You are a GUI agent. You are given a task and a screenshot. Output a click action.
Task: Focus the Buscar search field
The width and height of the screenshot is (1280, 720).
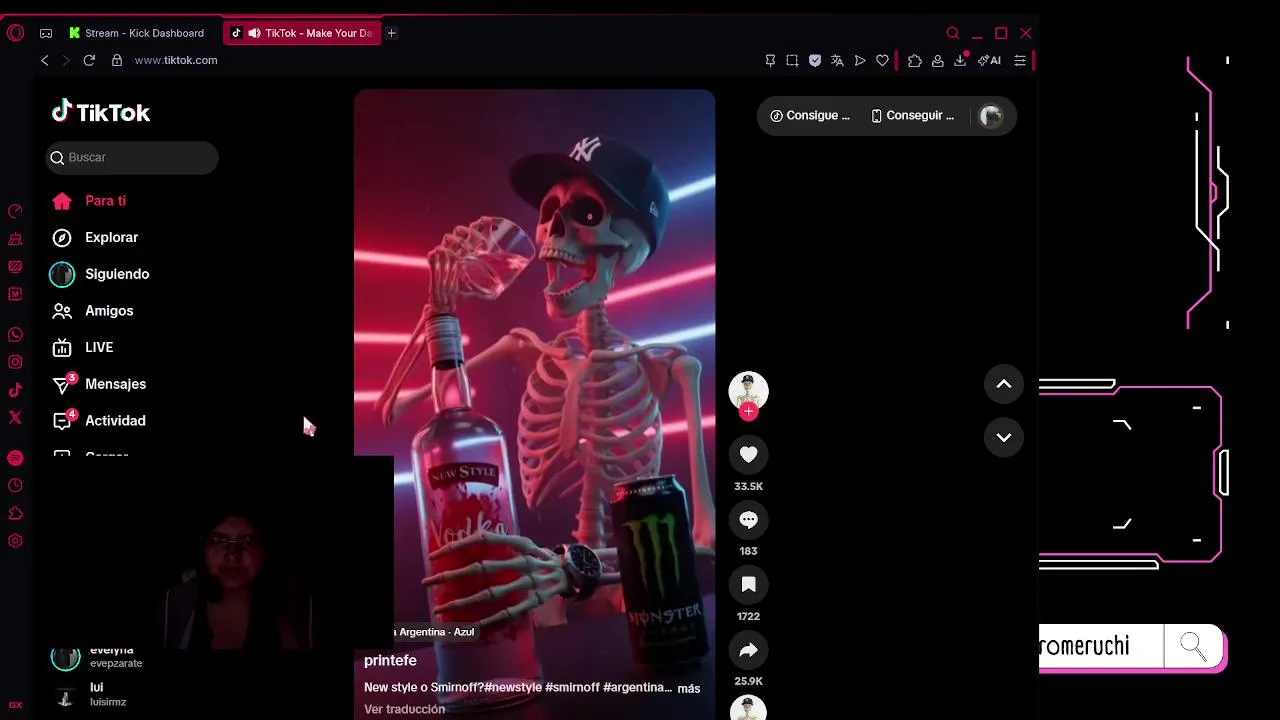tap(132, 157)
